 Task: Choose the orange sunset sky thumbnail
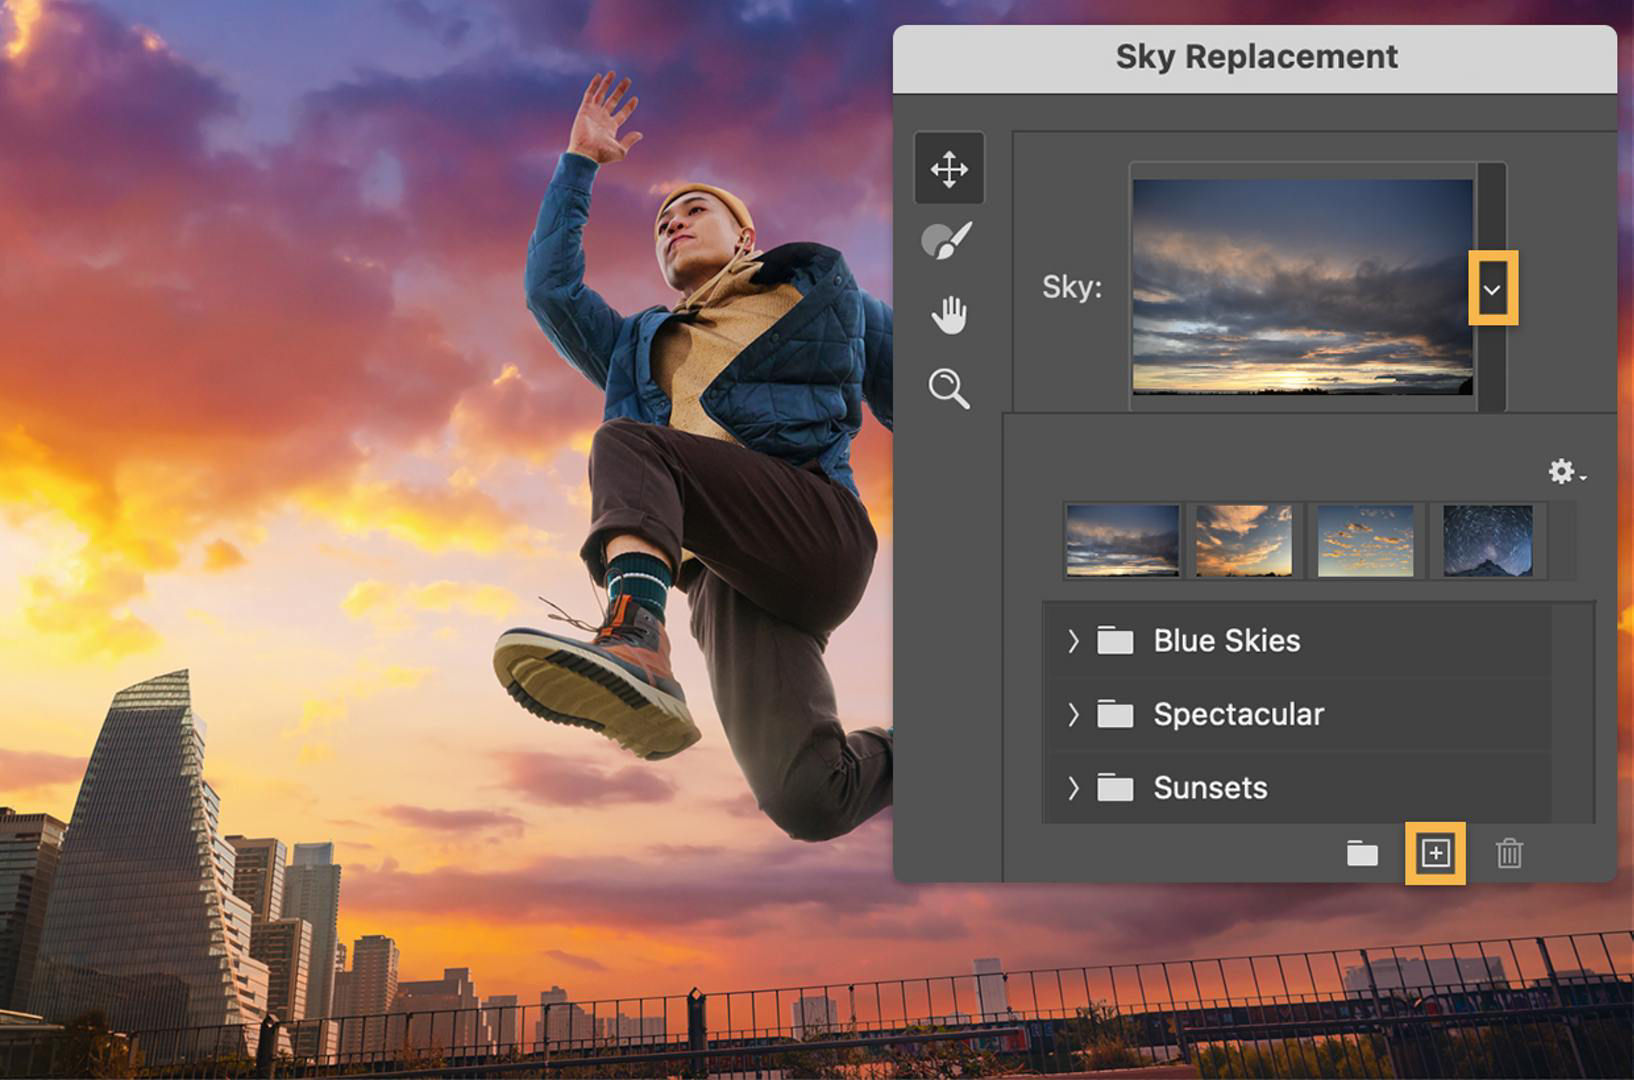[1243, 541]
